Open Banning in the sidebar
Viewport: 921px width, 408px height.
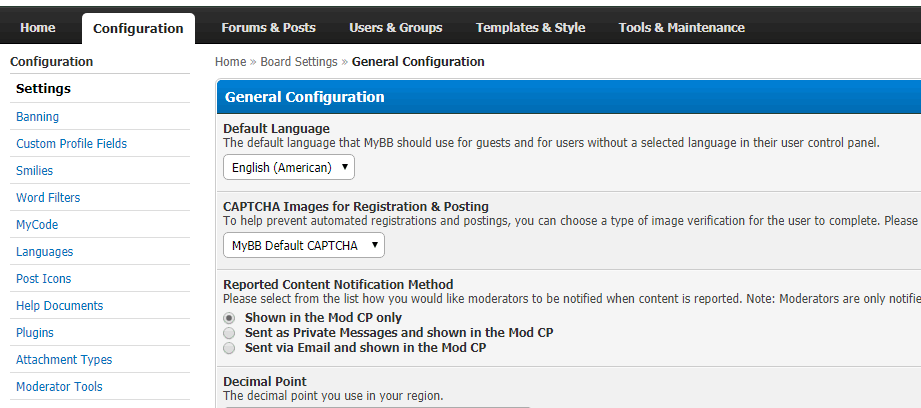[38, 117]
